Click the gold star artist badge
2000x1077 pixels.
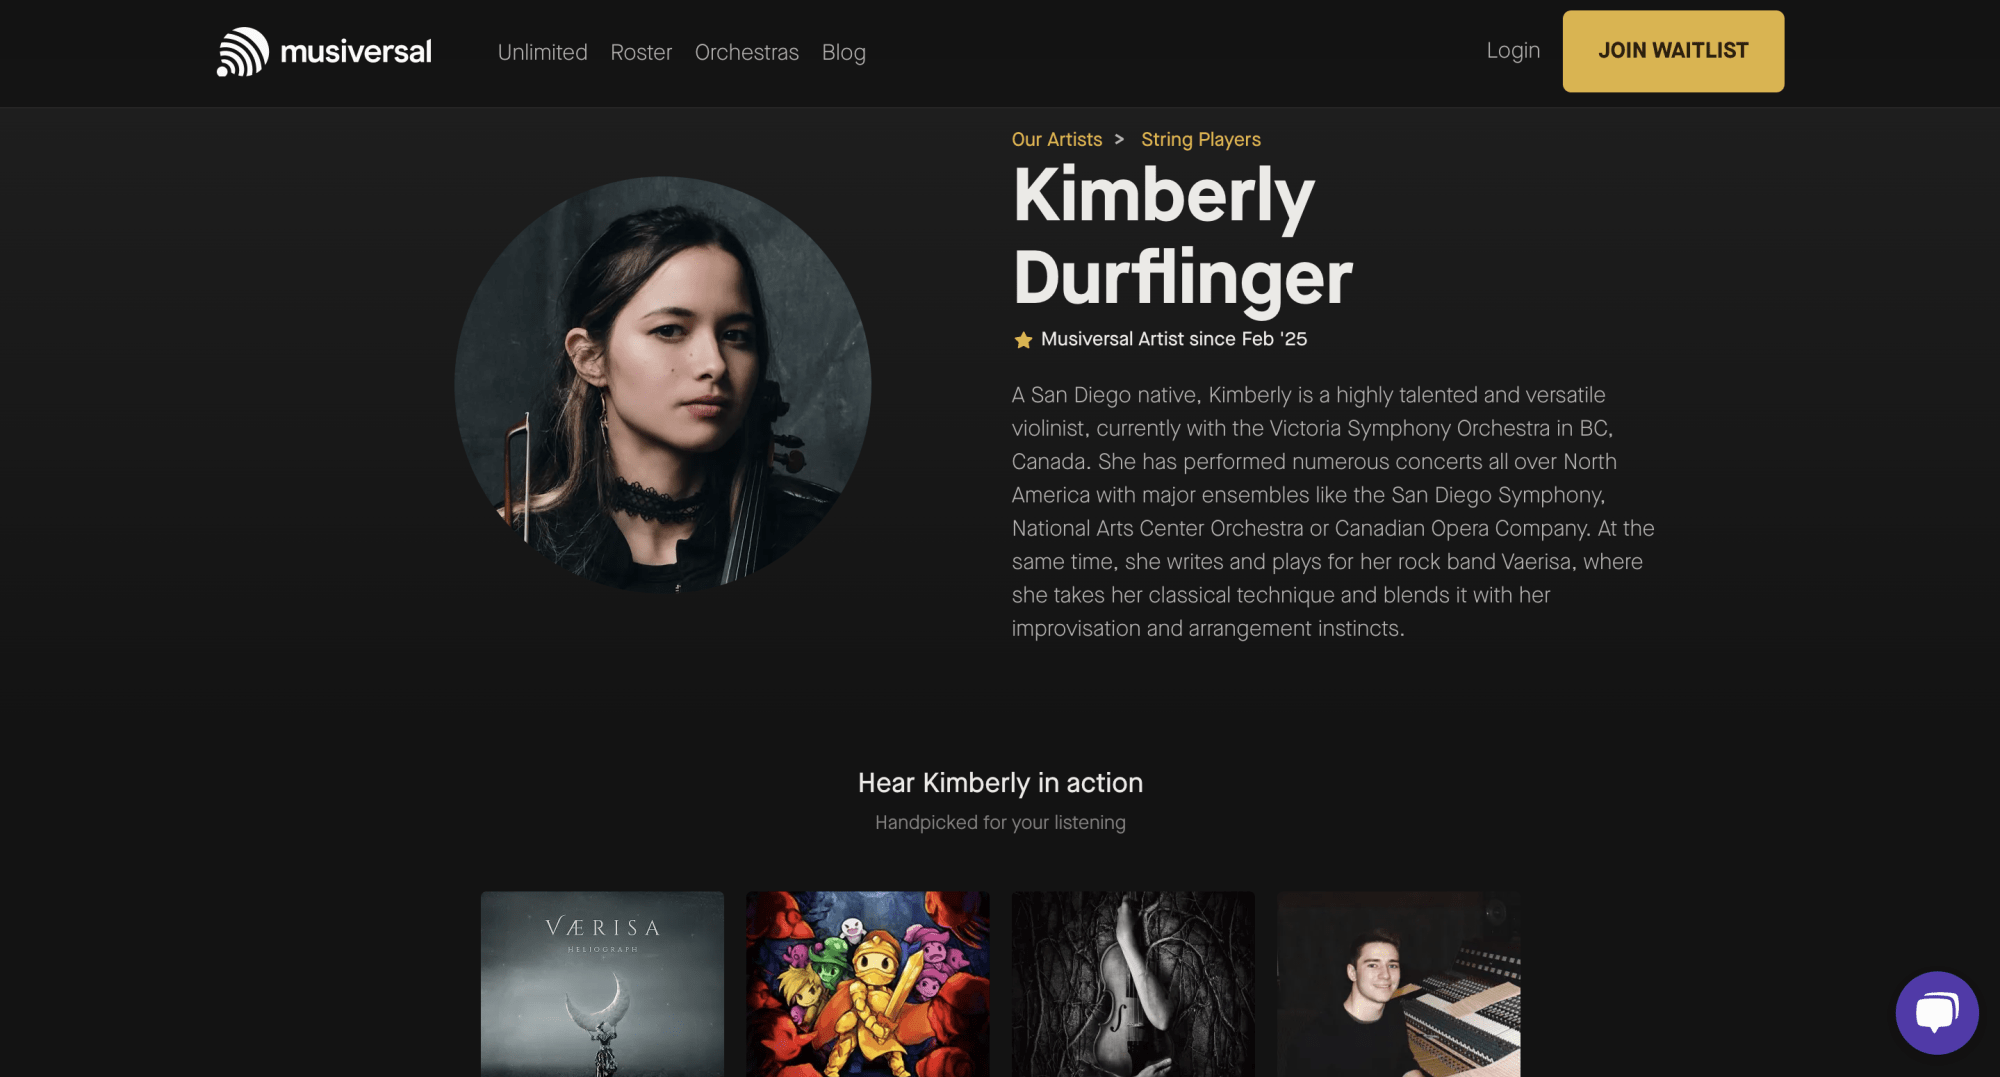point(1023,340)
